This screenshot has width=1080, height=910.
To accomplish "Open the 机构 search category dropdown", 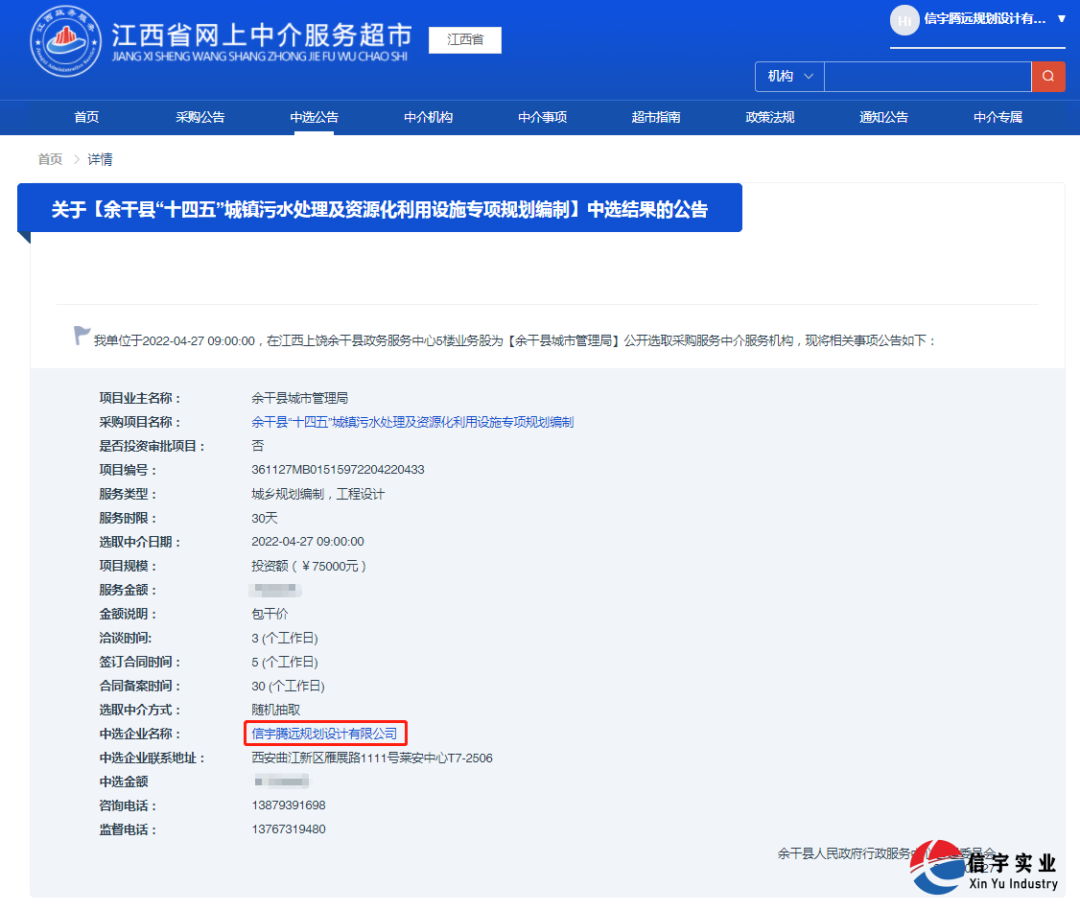I will coord(789,76).
